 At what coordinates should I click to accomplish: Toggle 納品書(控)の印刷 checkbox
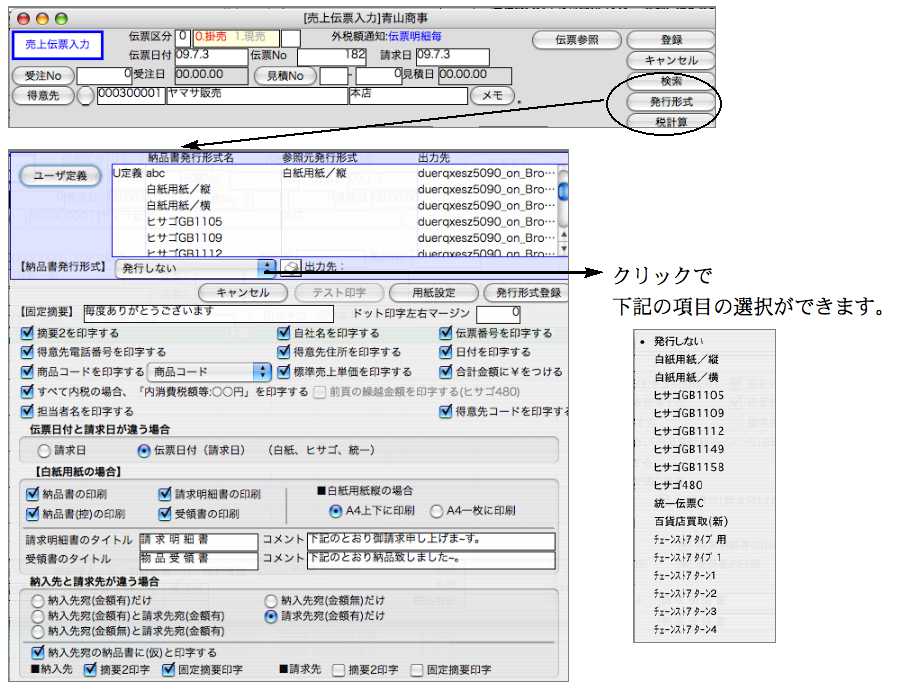(32, 514)
